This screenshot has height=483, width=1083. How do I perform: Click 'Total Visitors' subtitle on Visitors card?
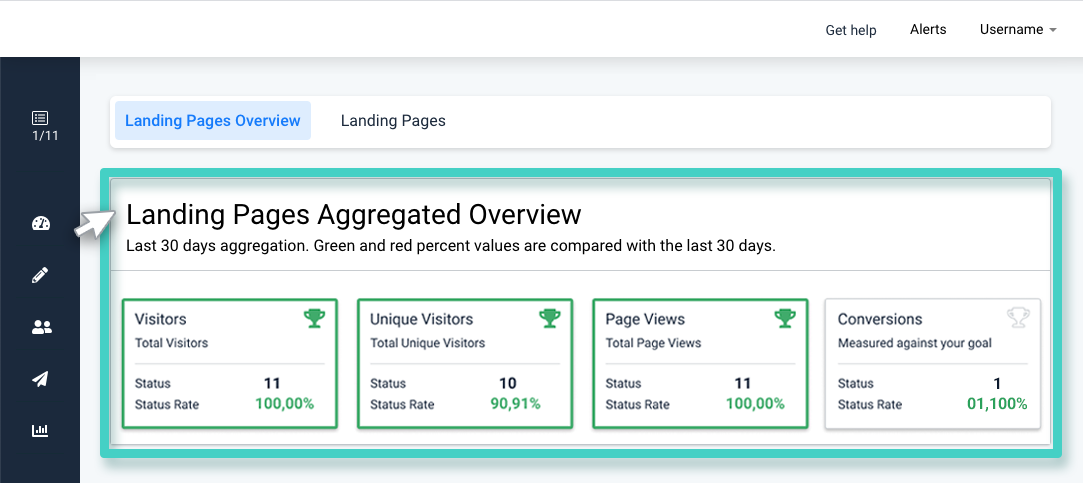point(171,343)
